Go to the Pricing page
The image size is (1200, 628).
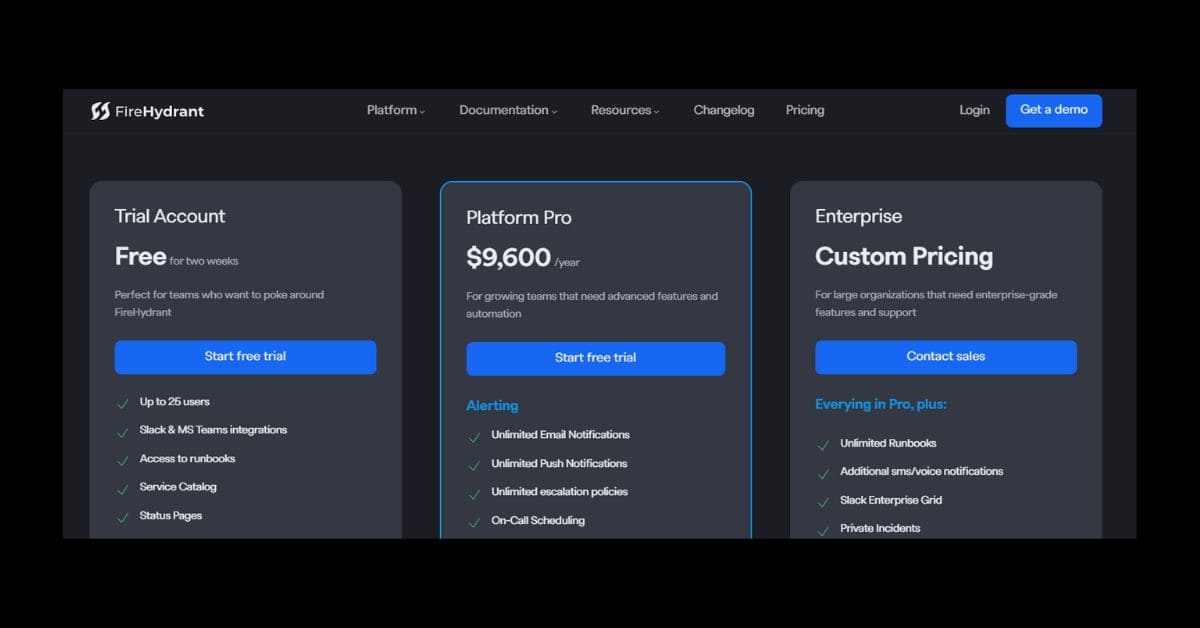[805, 110]
